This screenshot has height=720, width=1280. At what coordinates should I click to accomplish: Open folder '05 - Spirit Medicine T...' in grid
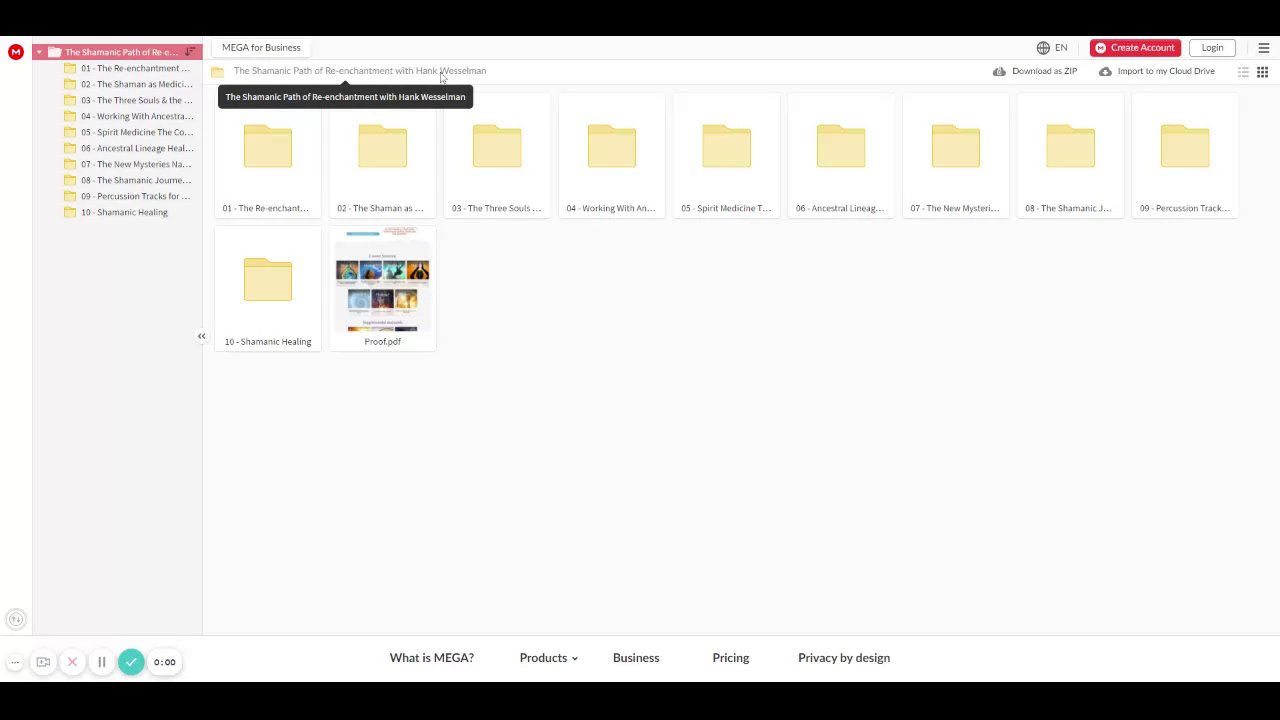(x=726, y=156)
